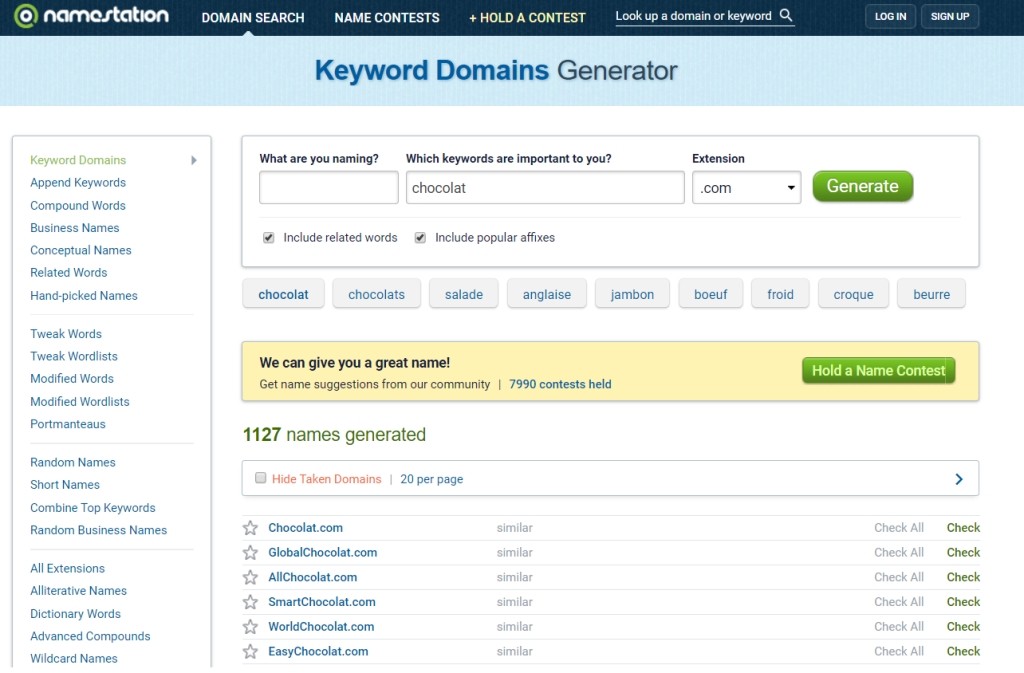Image resolution: width=1024 pixels, height=673 pixels.
Task: Open Business Names in the sidebar
Action: tap(74, 228)
